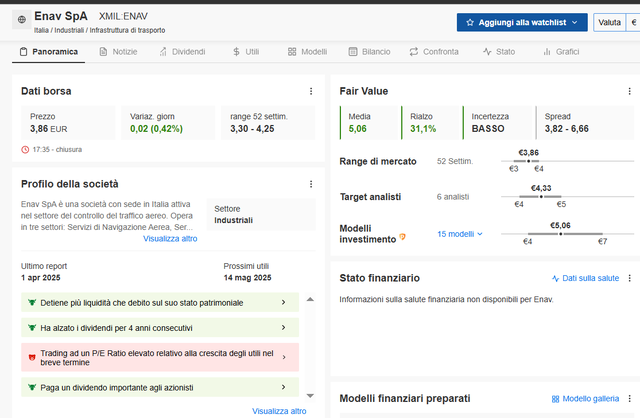Click the star icon in watchlist button
This screenshot has height=418, width=640.
coord(470,22)
